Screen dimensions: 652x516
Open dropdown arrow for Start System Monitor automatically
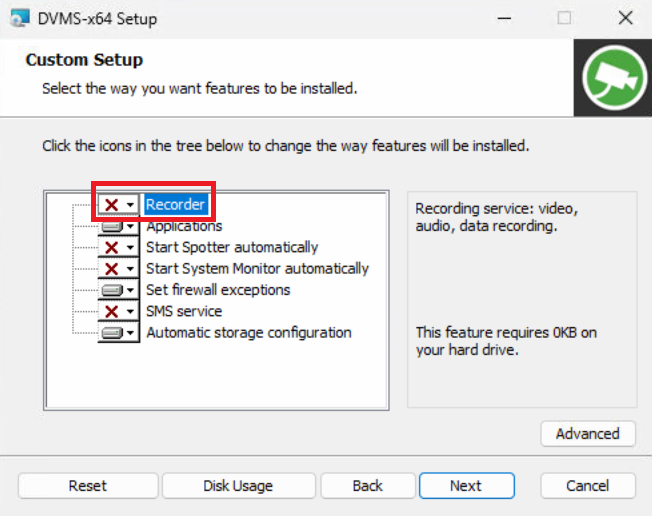[x=130, y=269]
